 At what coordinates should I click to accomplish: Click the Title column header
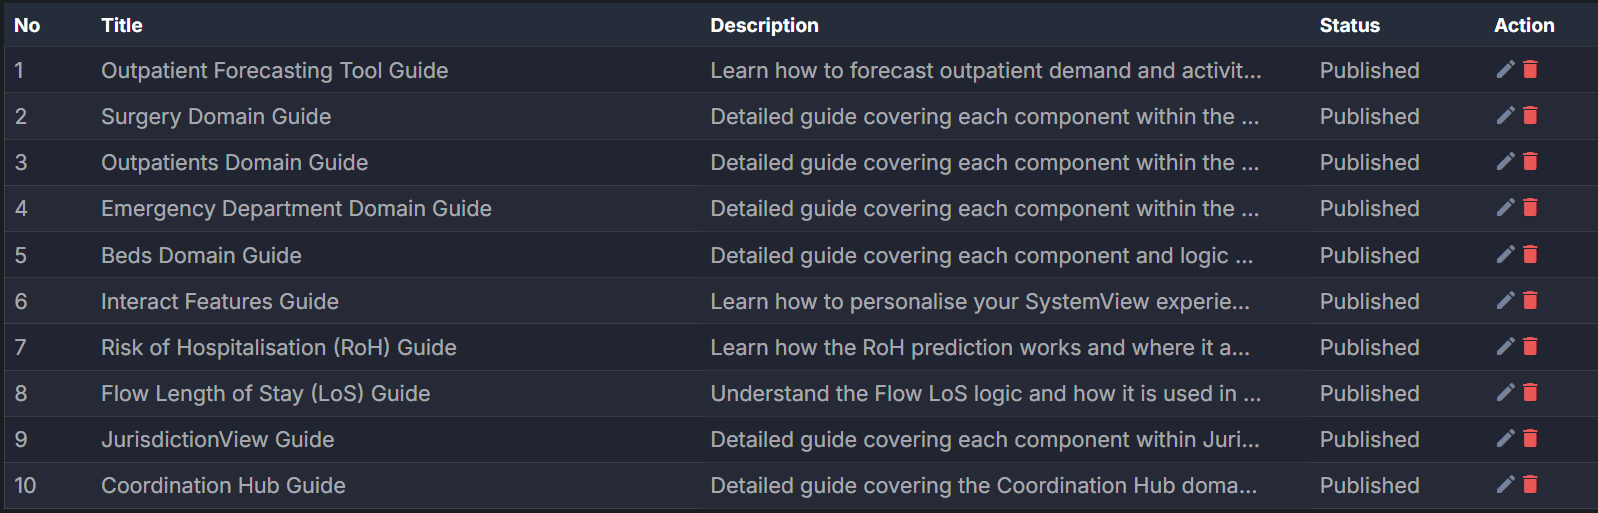[x=122, y=26]
